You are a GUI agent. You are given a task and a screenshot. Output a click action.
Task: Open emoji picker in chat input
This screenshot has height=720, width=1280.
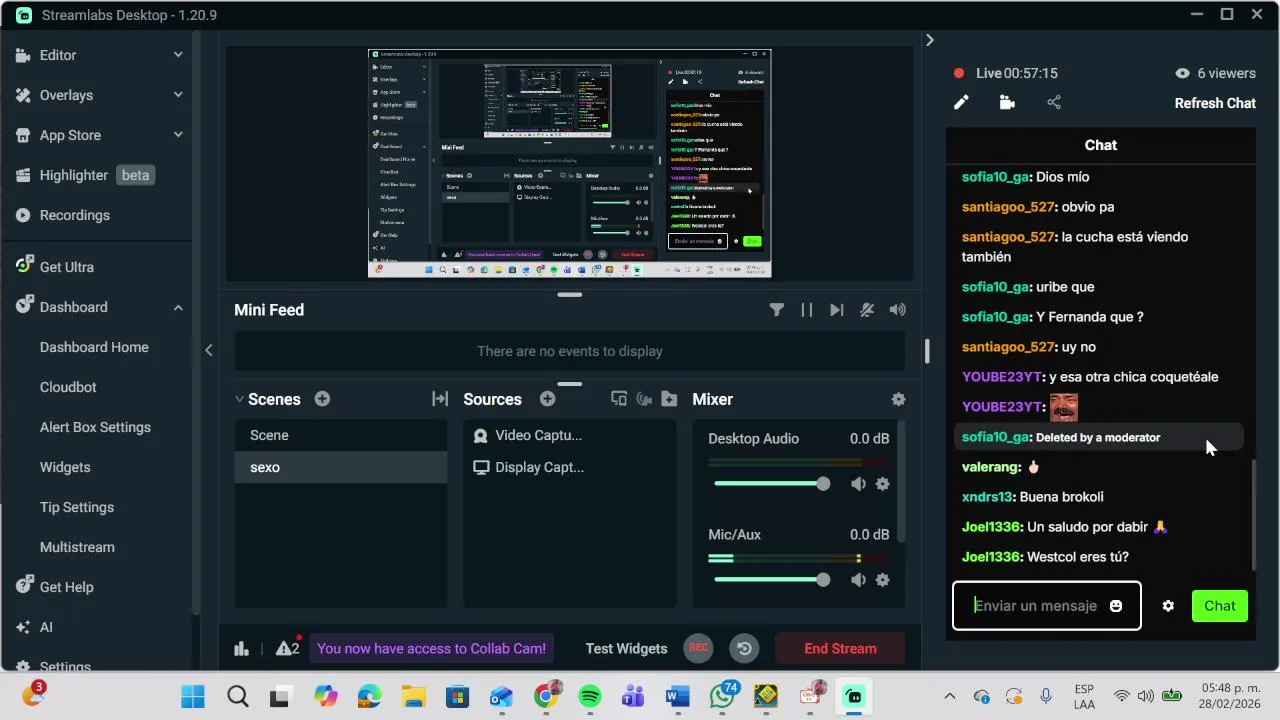pos(1116,606)
